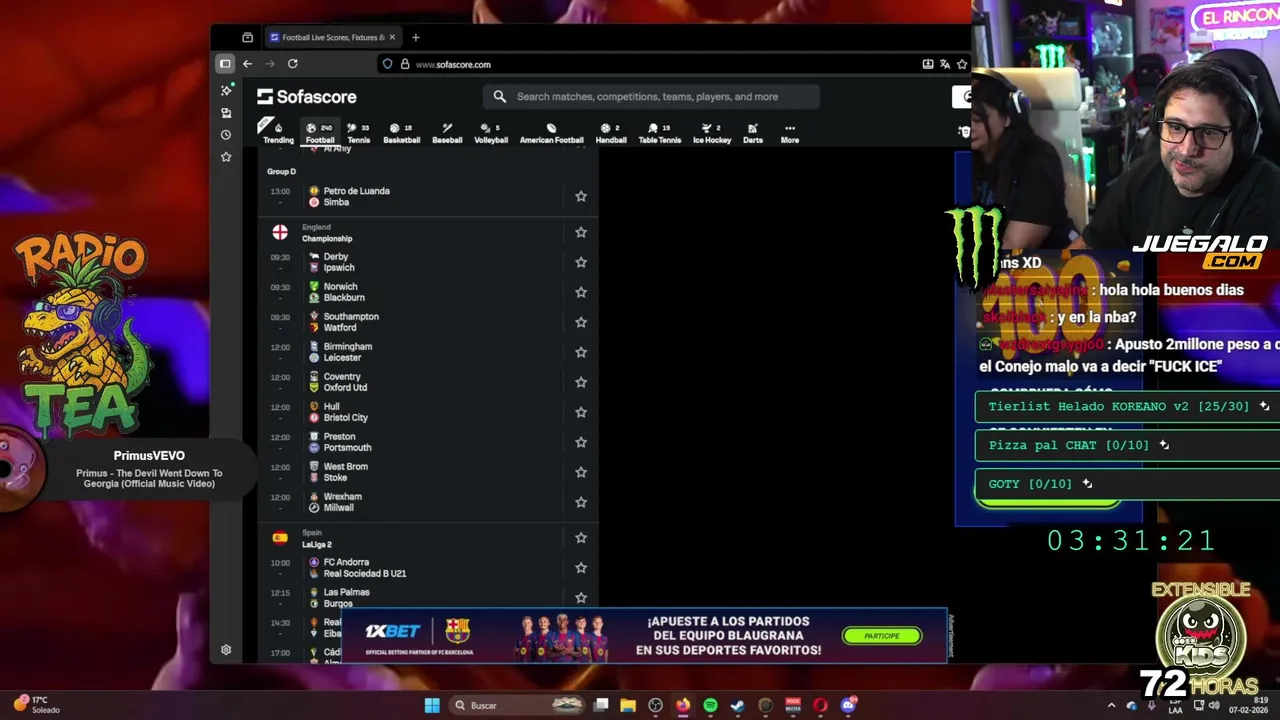Select the American Football tab

551,133
